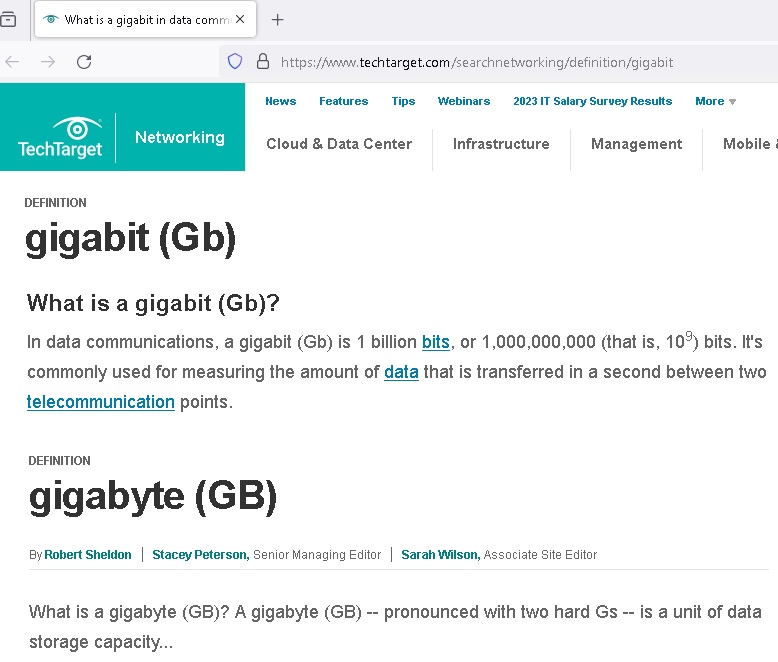Follow the 'bits' hyperlink
778x662 pixels.
(x=435, y=342)
